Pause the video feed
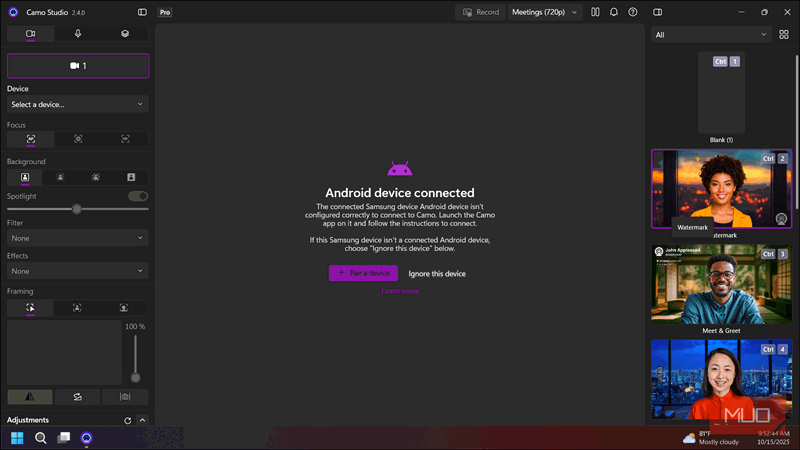The height and width of the screenshot is (450, 800). [596, 12]
